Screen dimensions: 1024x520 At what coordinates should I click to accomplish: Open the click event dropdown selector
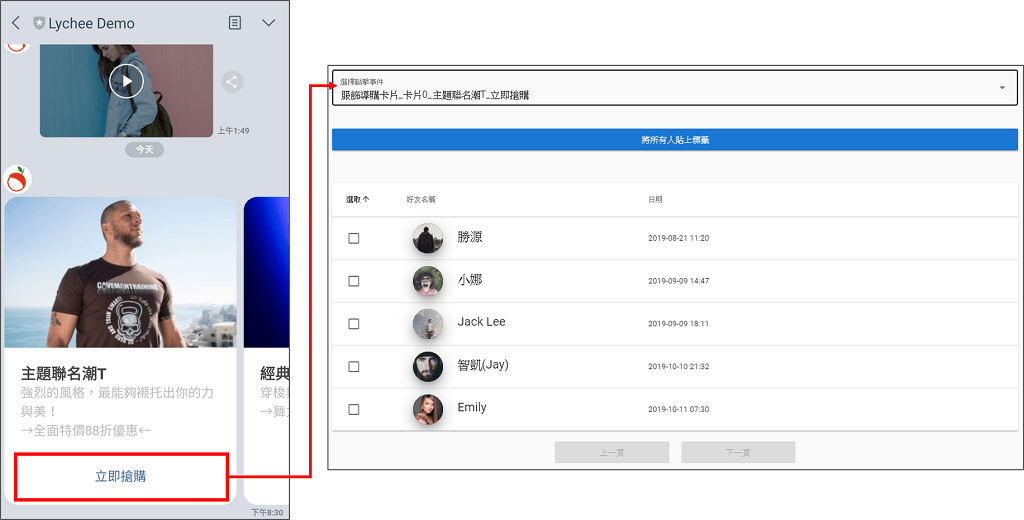[660, 89]
